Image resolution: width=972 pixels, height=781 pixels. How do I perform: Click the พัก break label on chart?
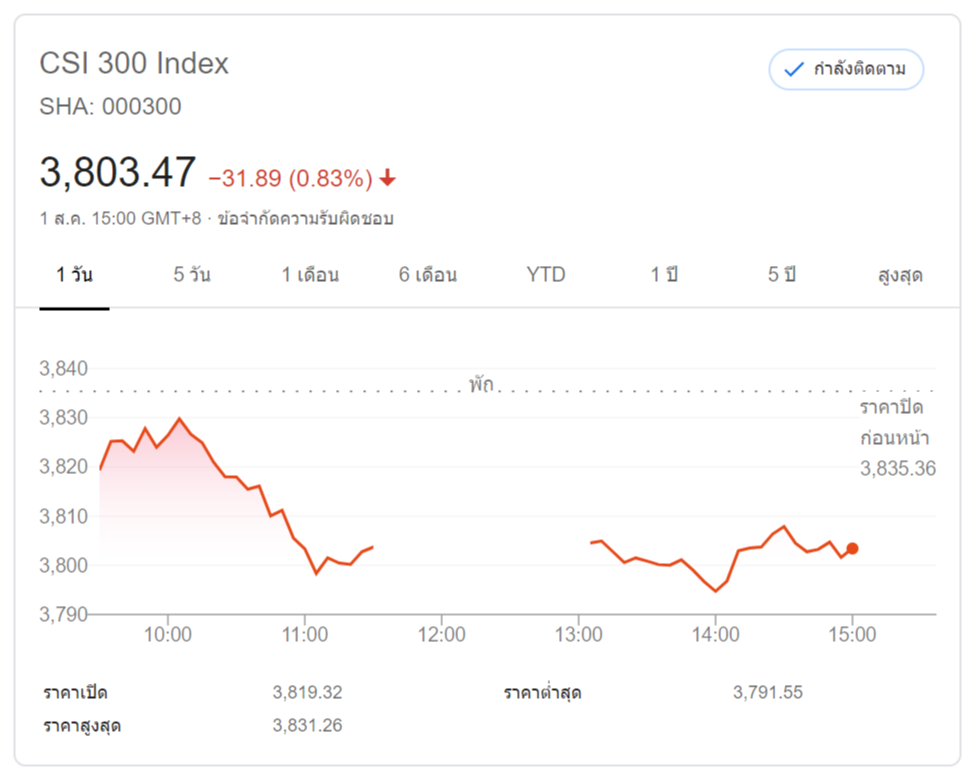(481, 385)
